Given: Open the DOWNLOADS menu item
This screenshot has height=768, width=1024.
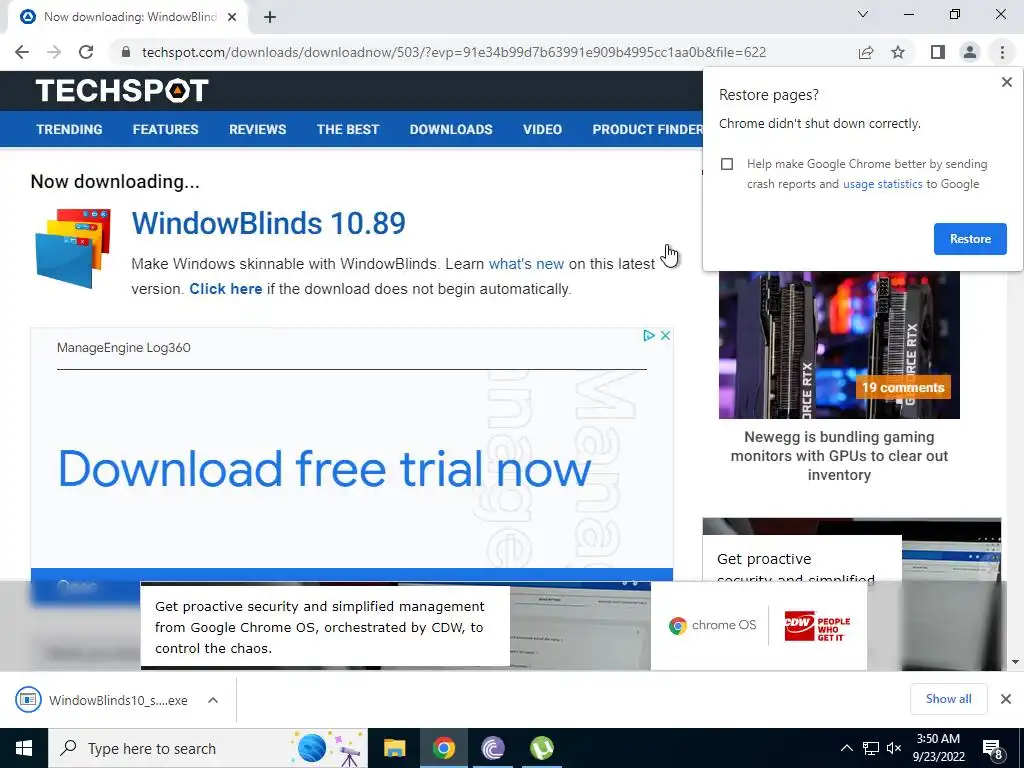Looking at the screenshot, I should 451,129.
